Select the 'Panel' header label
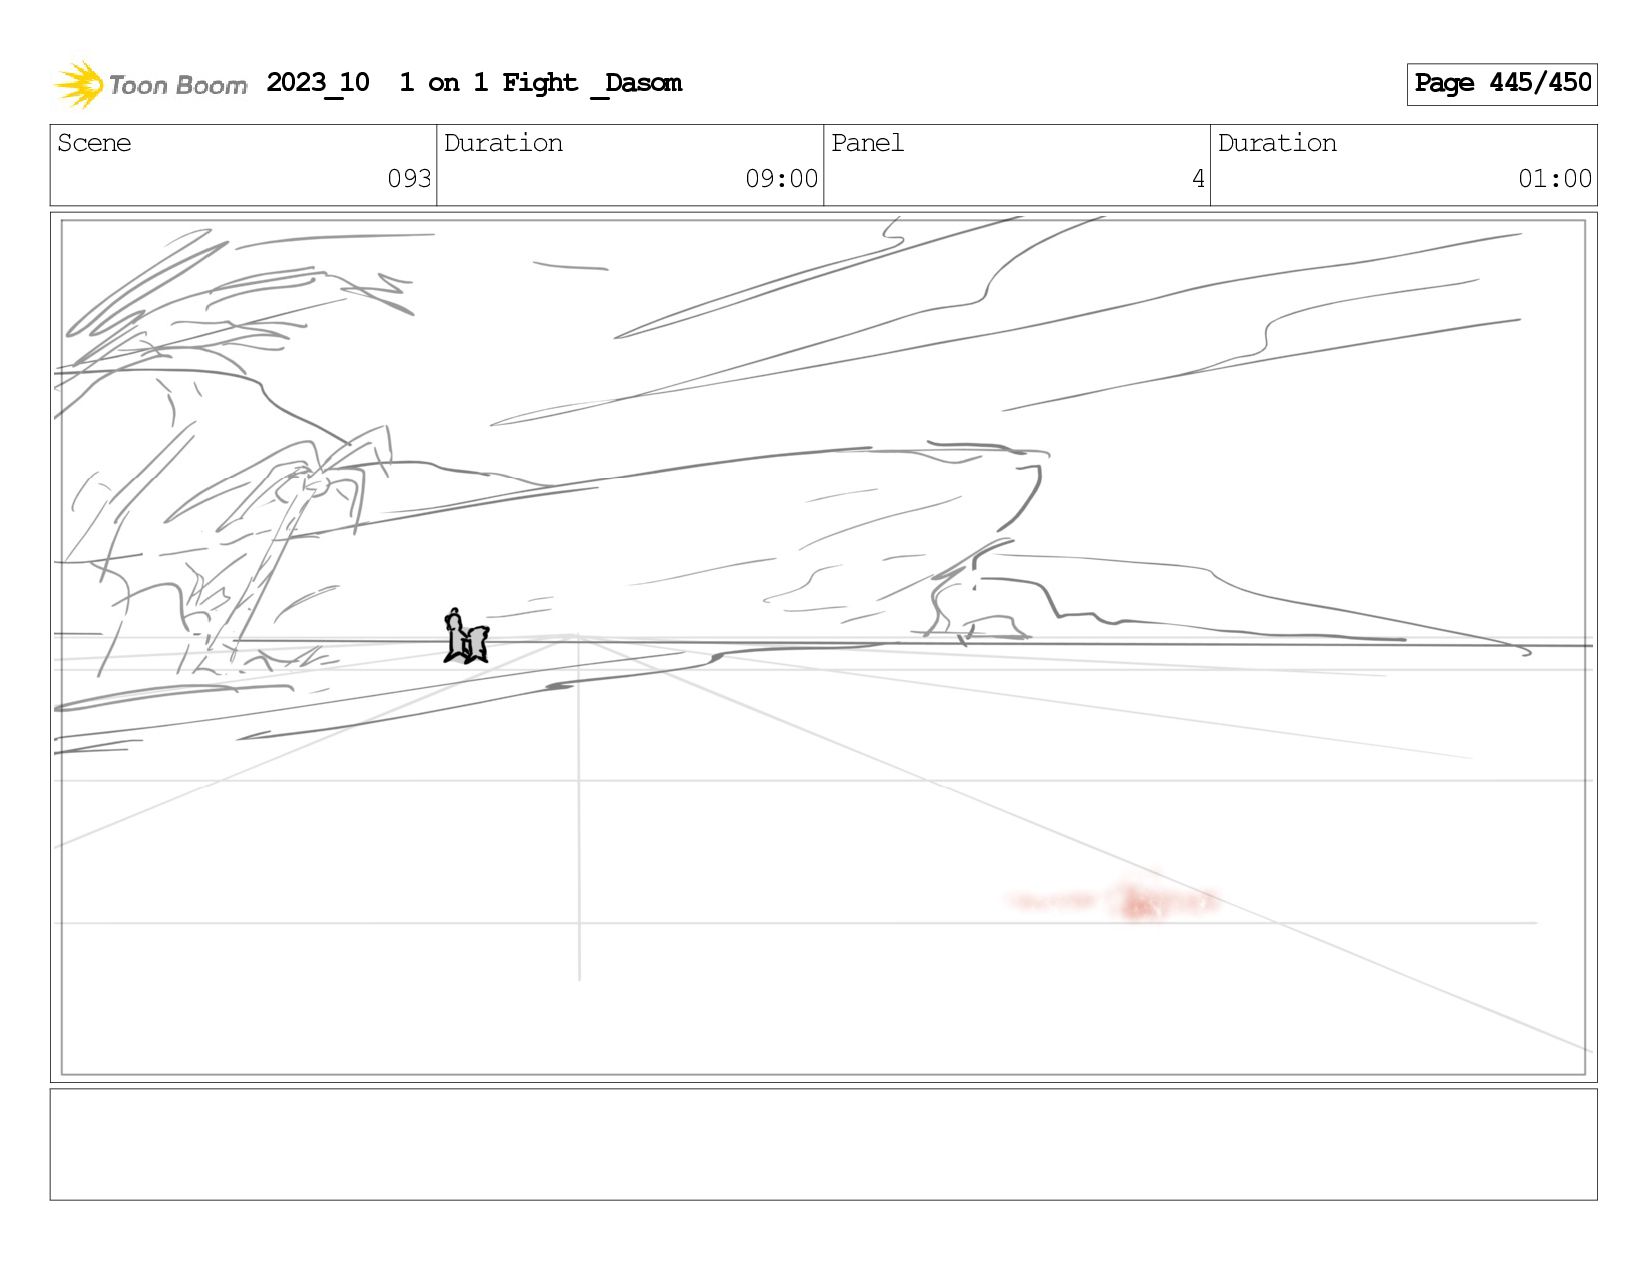This screenshot has width=1650, height=1275. (867, 143)
